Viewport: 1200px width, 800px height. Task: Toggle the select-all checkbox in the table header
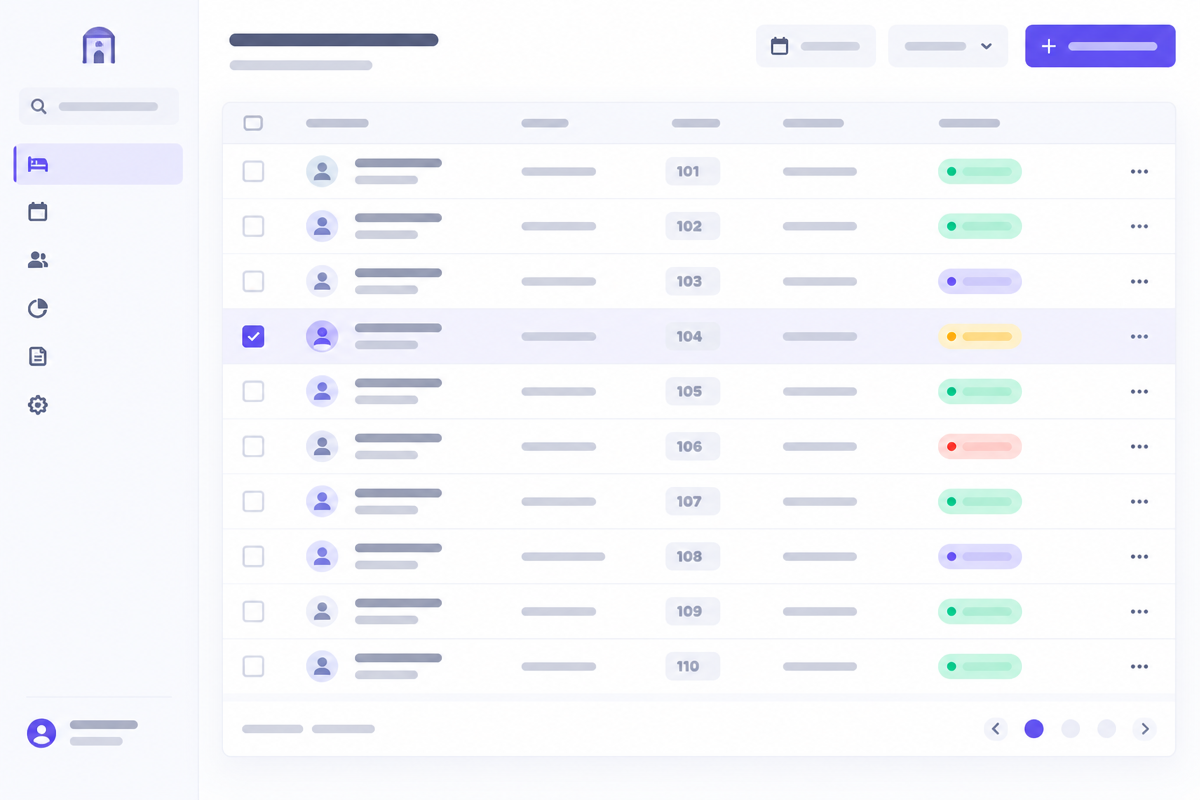253,123
